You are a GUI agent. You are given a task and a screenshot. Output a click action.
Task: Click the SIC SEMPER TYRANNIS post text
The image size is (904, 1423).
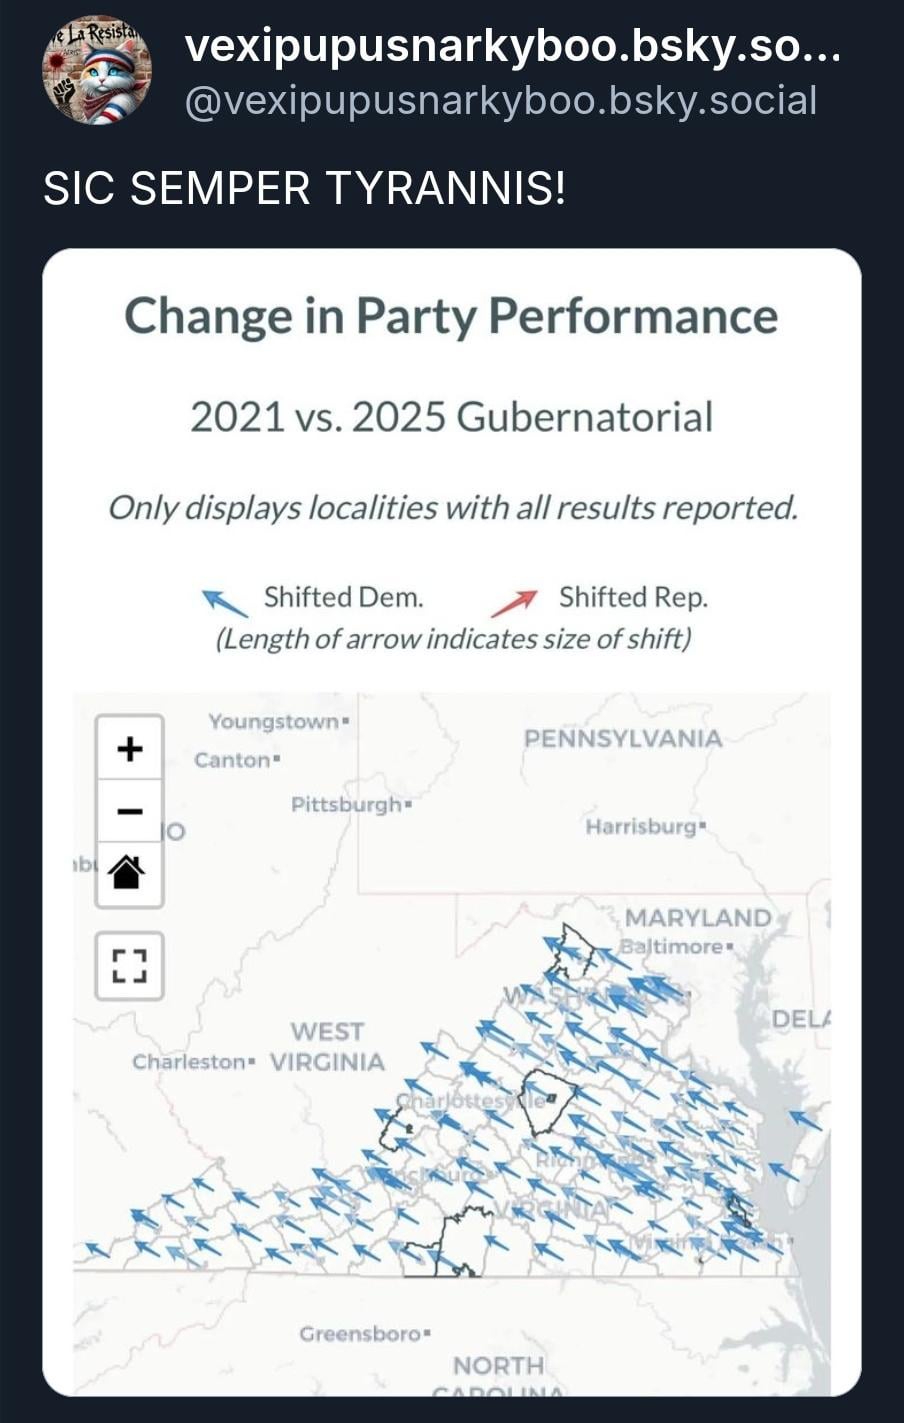point(305,188)
